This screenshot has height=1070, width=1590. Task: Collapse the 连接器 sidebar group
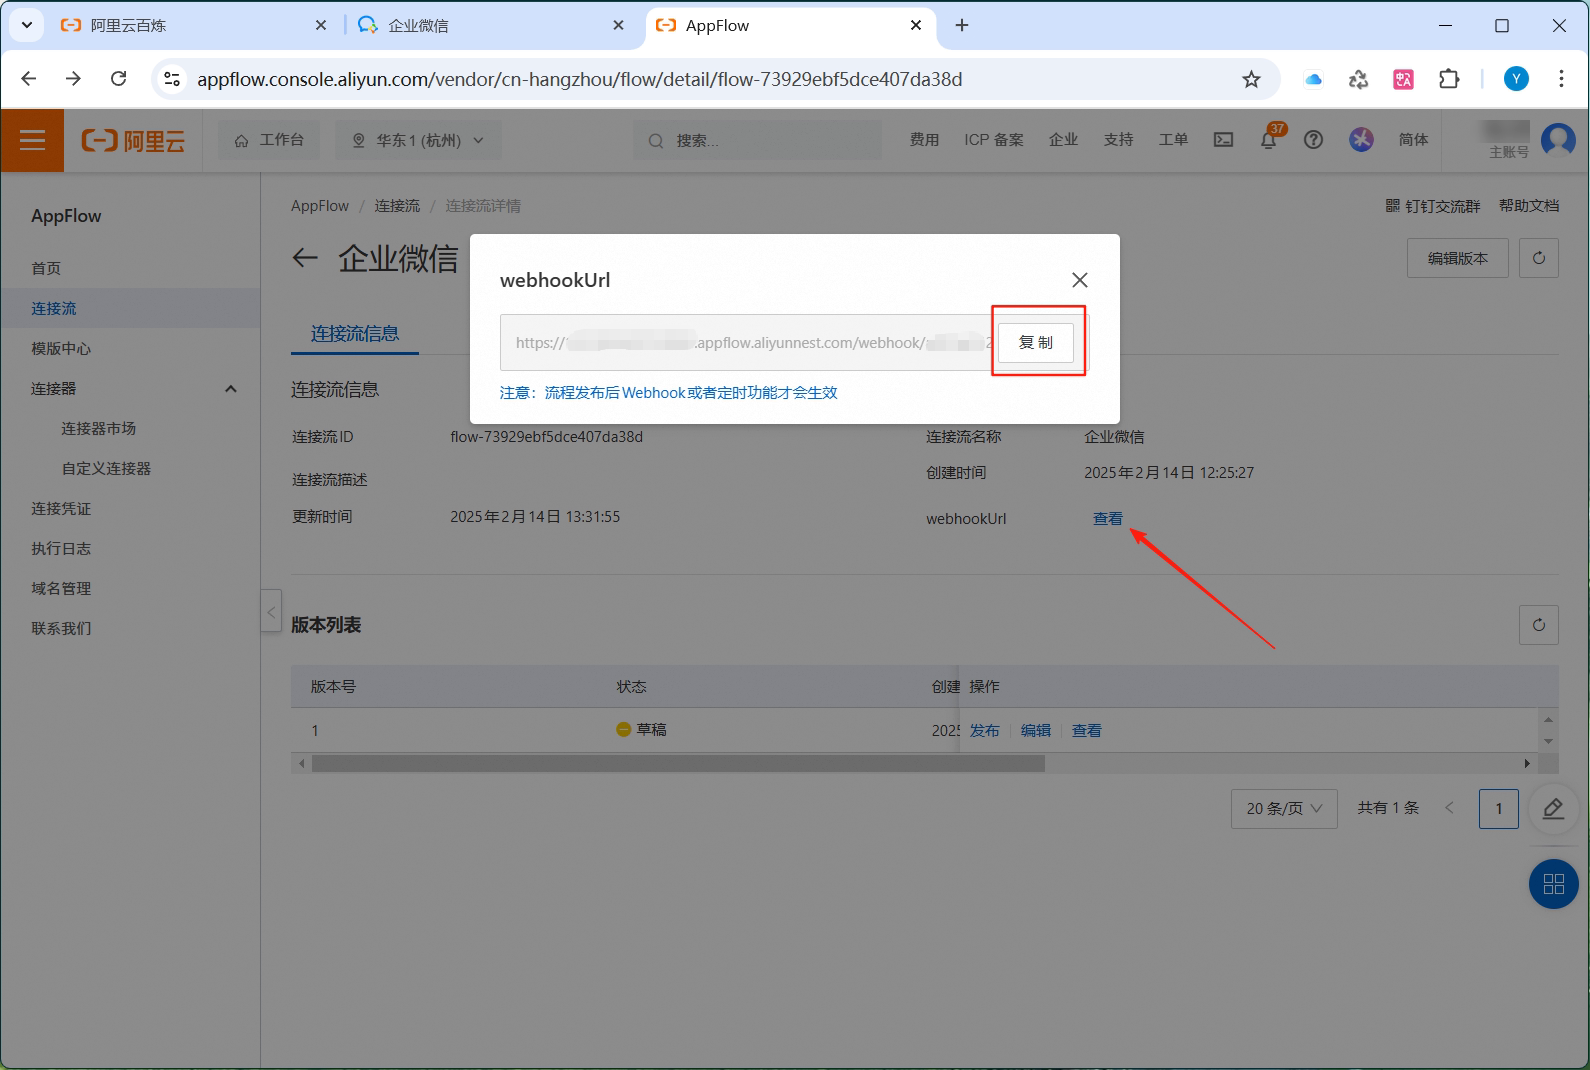231,388
